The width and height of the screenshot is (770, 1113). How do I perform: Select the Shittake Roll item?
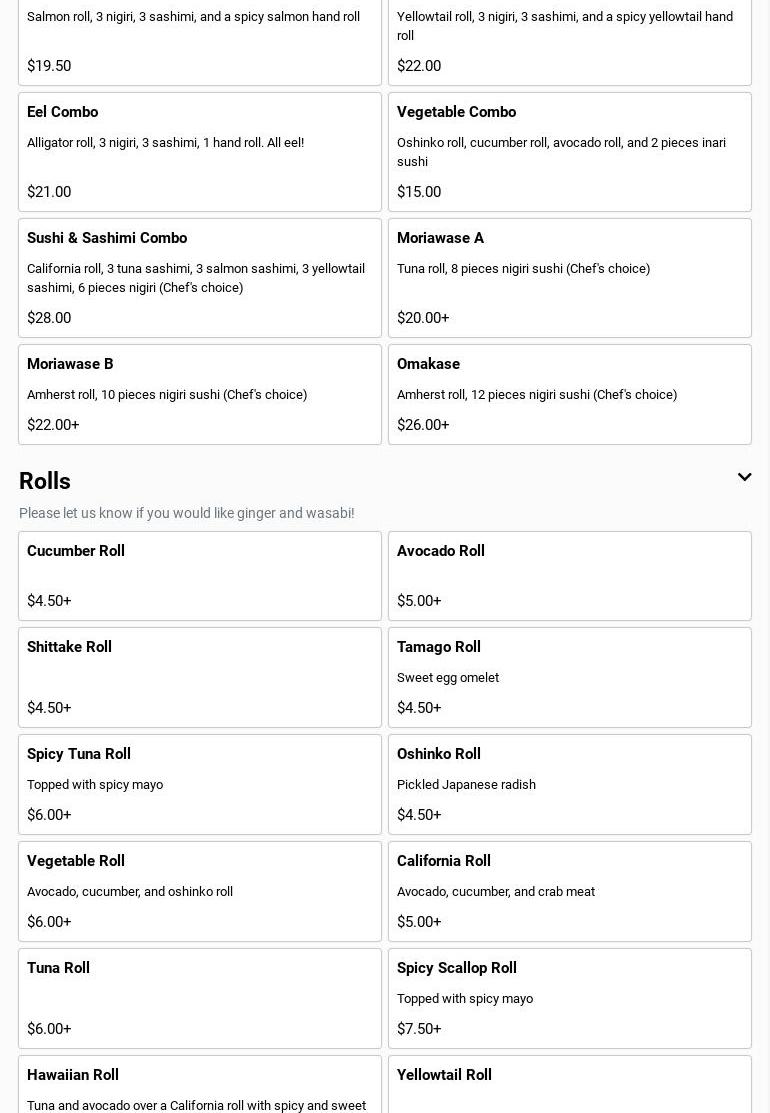(x=200, y=677)
